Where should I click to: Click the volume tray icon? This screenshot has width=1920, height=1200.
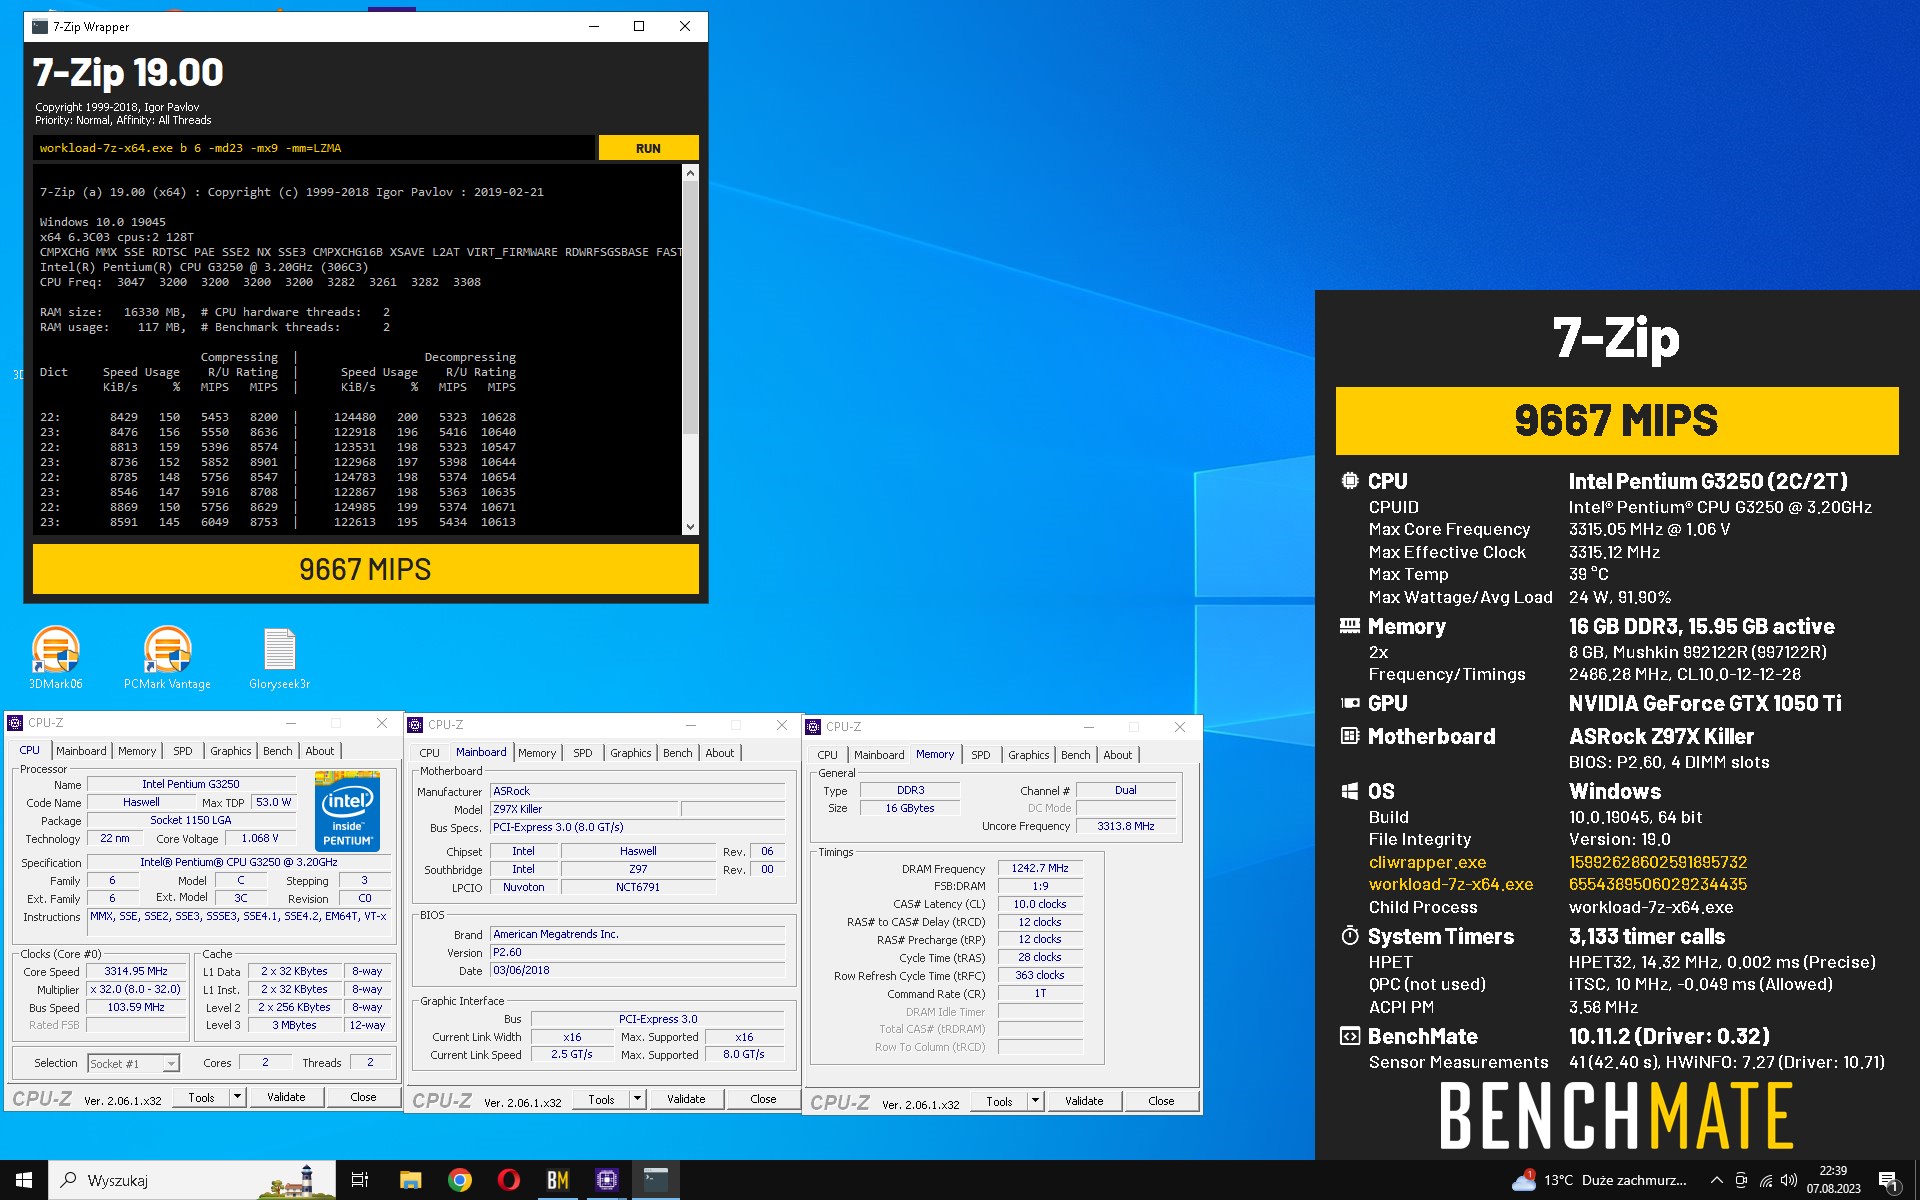point(1789,1181)
